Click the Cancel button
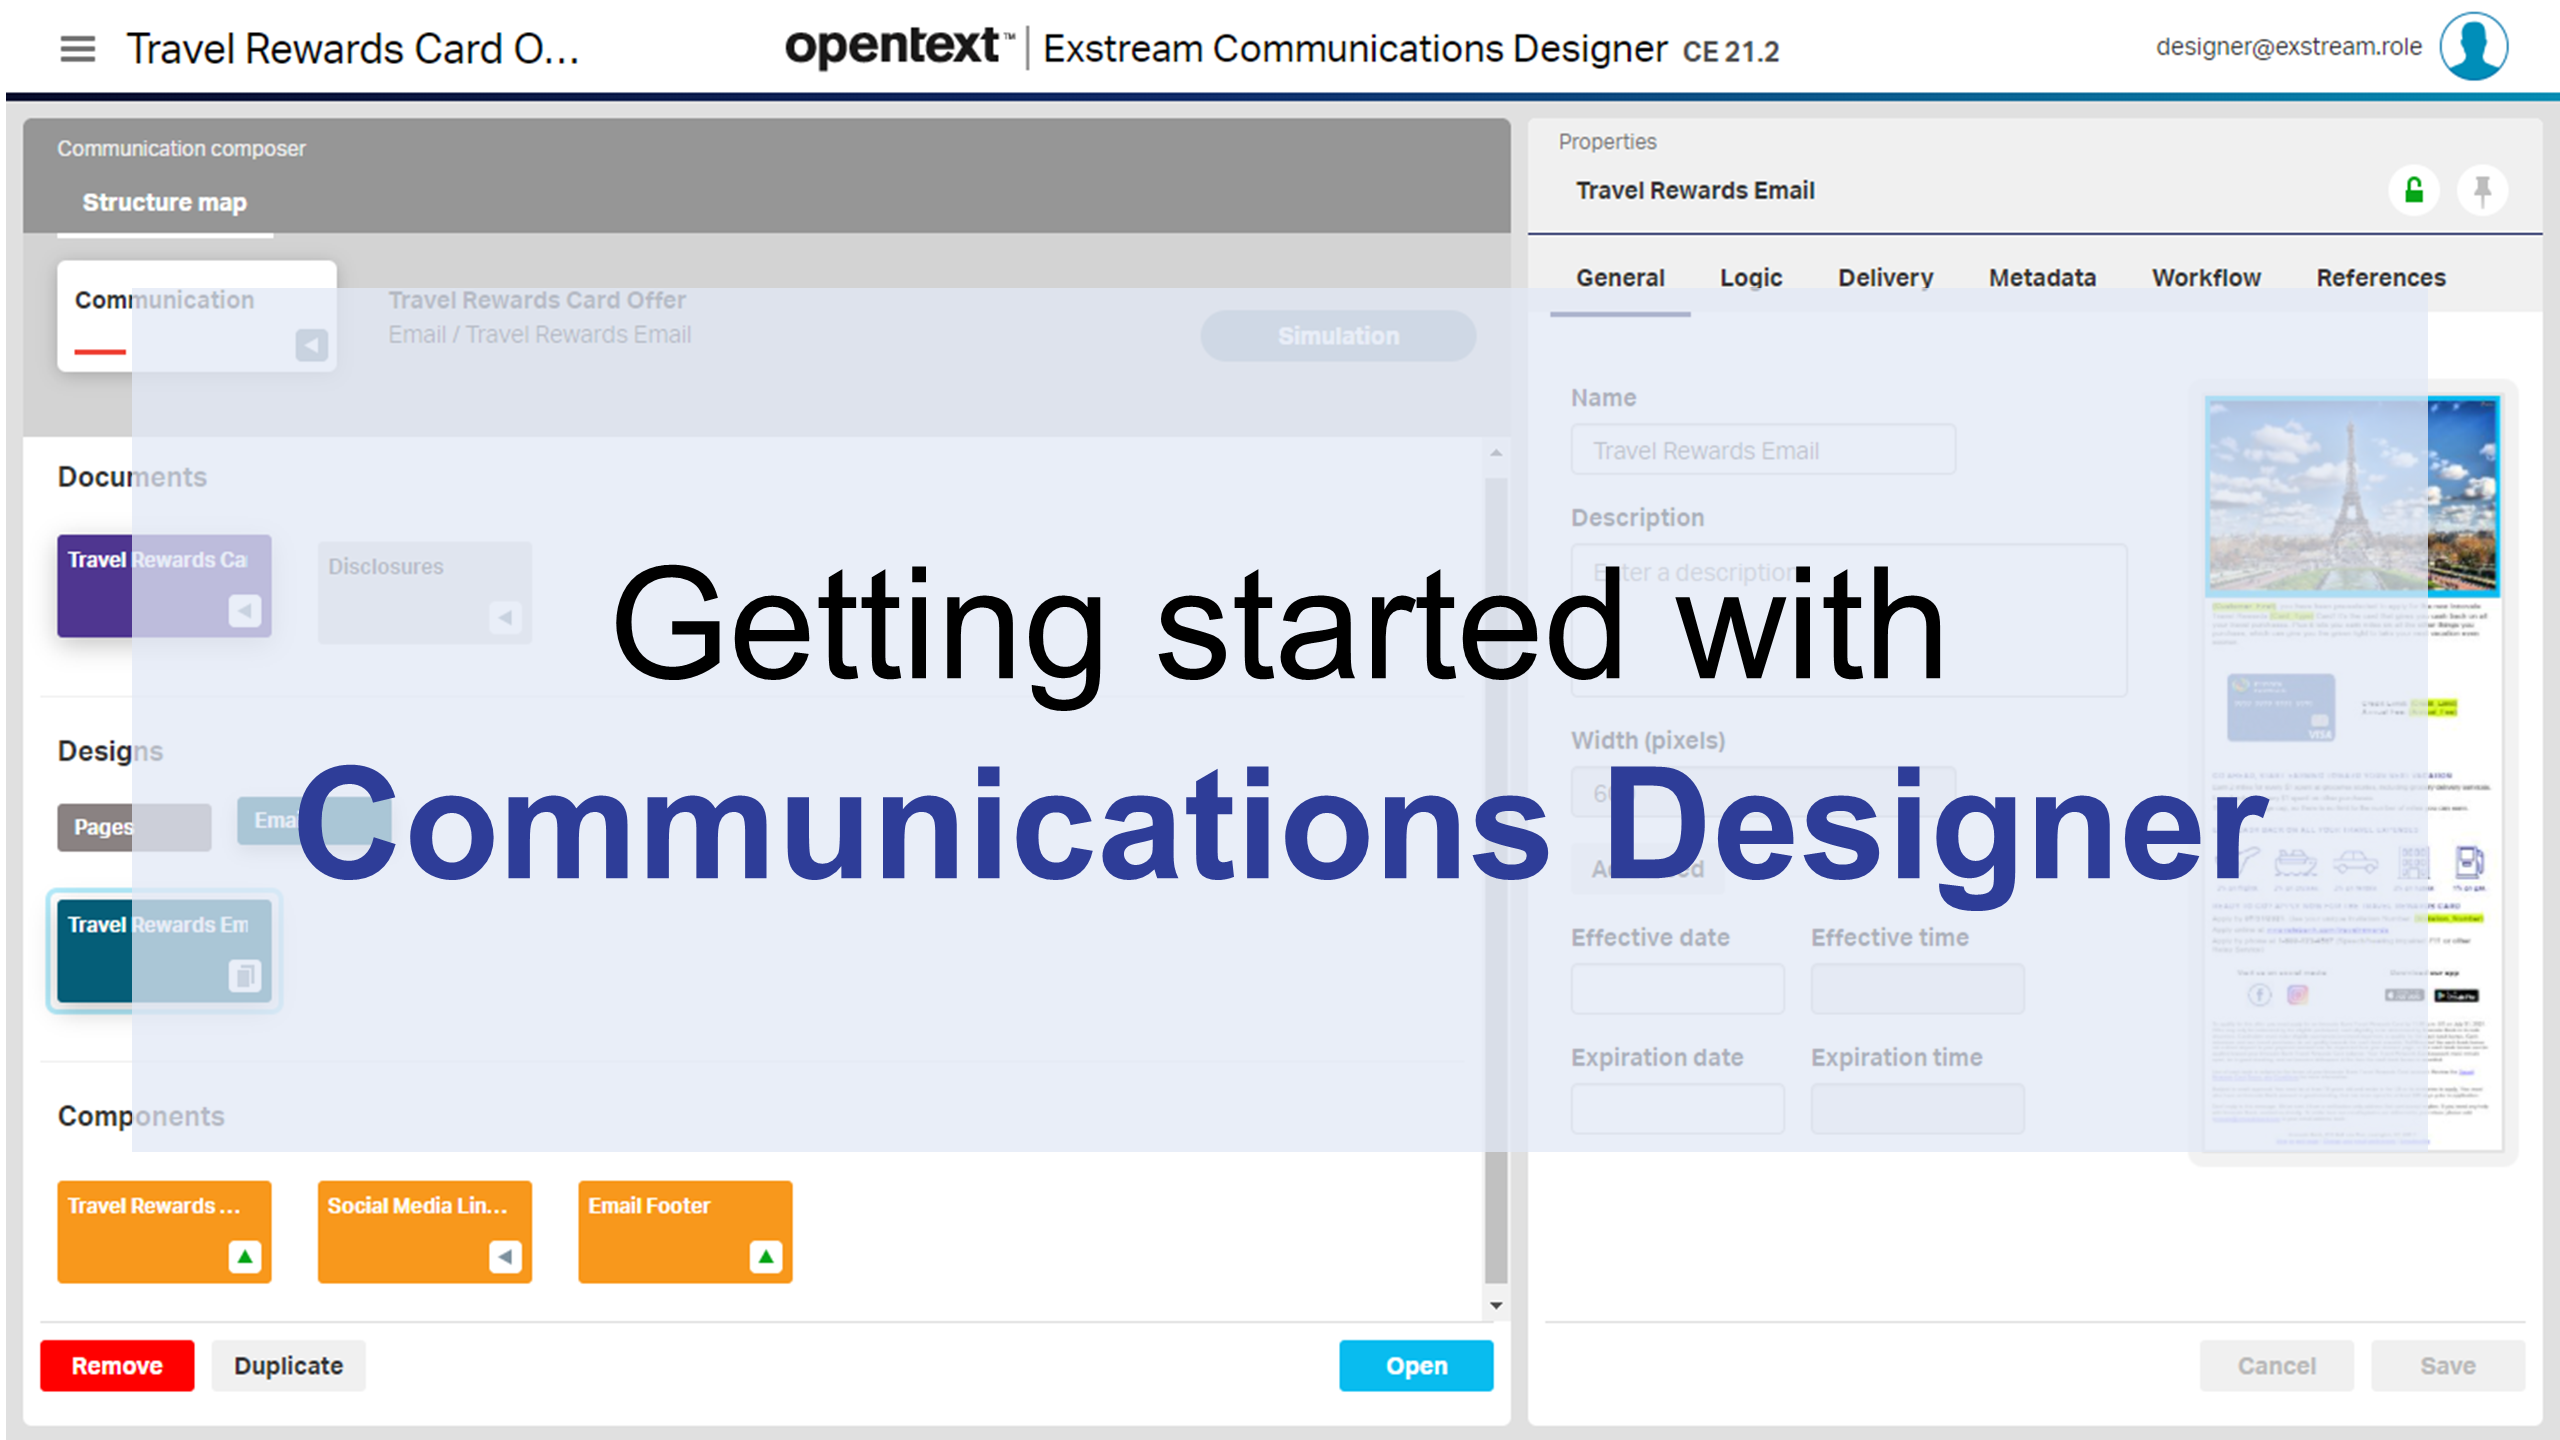Screen dimensions: 2560x1440 click(x=2276, y=1365)
